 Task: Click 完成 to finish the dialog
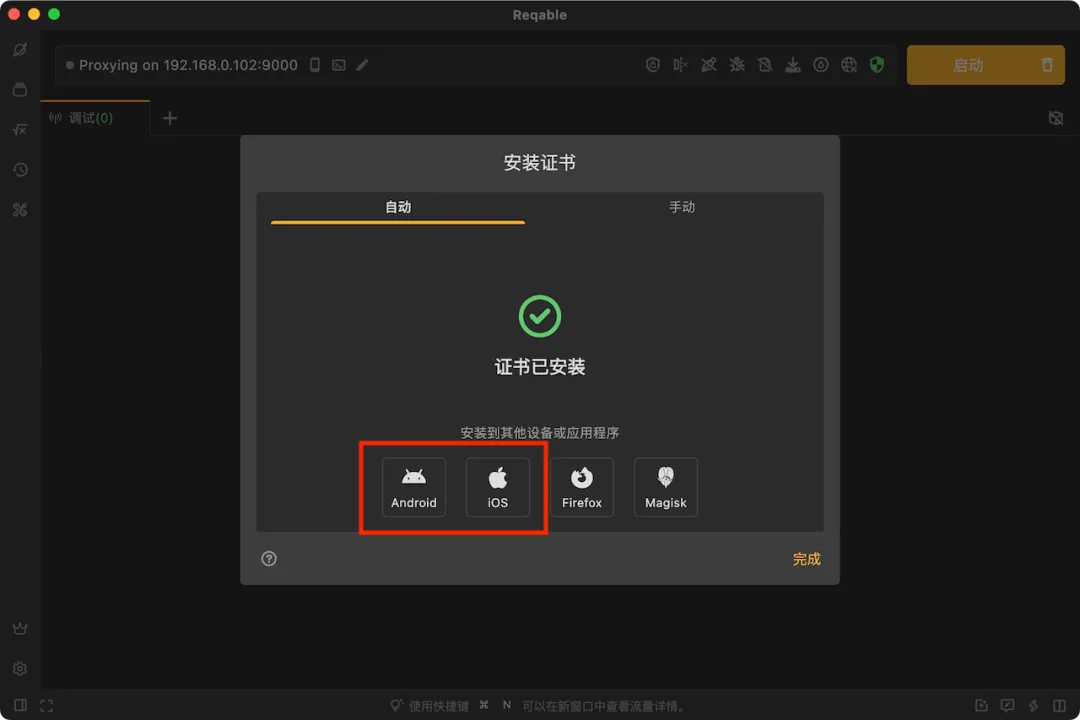pyautogui.click(x=806, y=559)
